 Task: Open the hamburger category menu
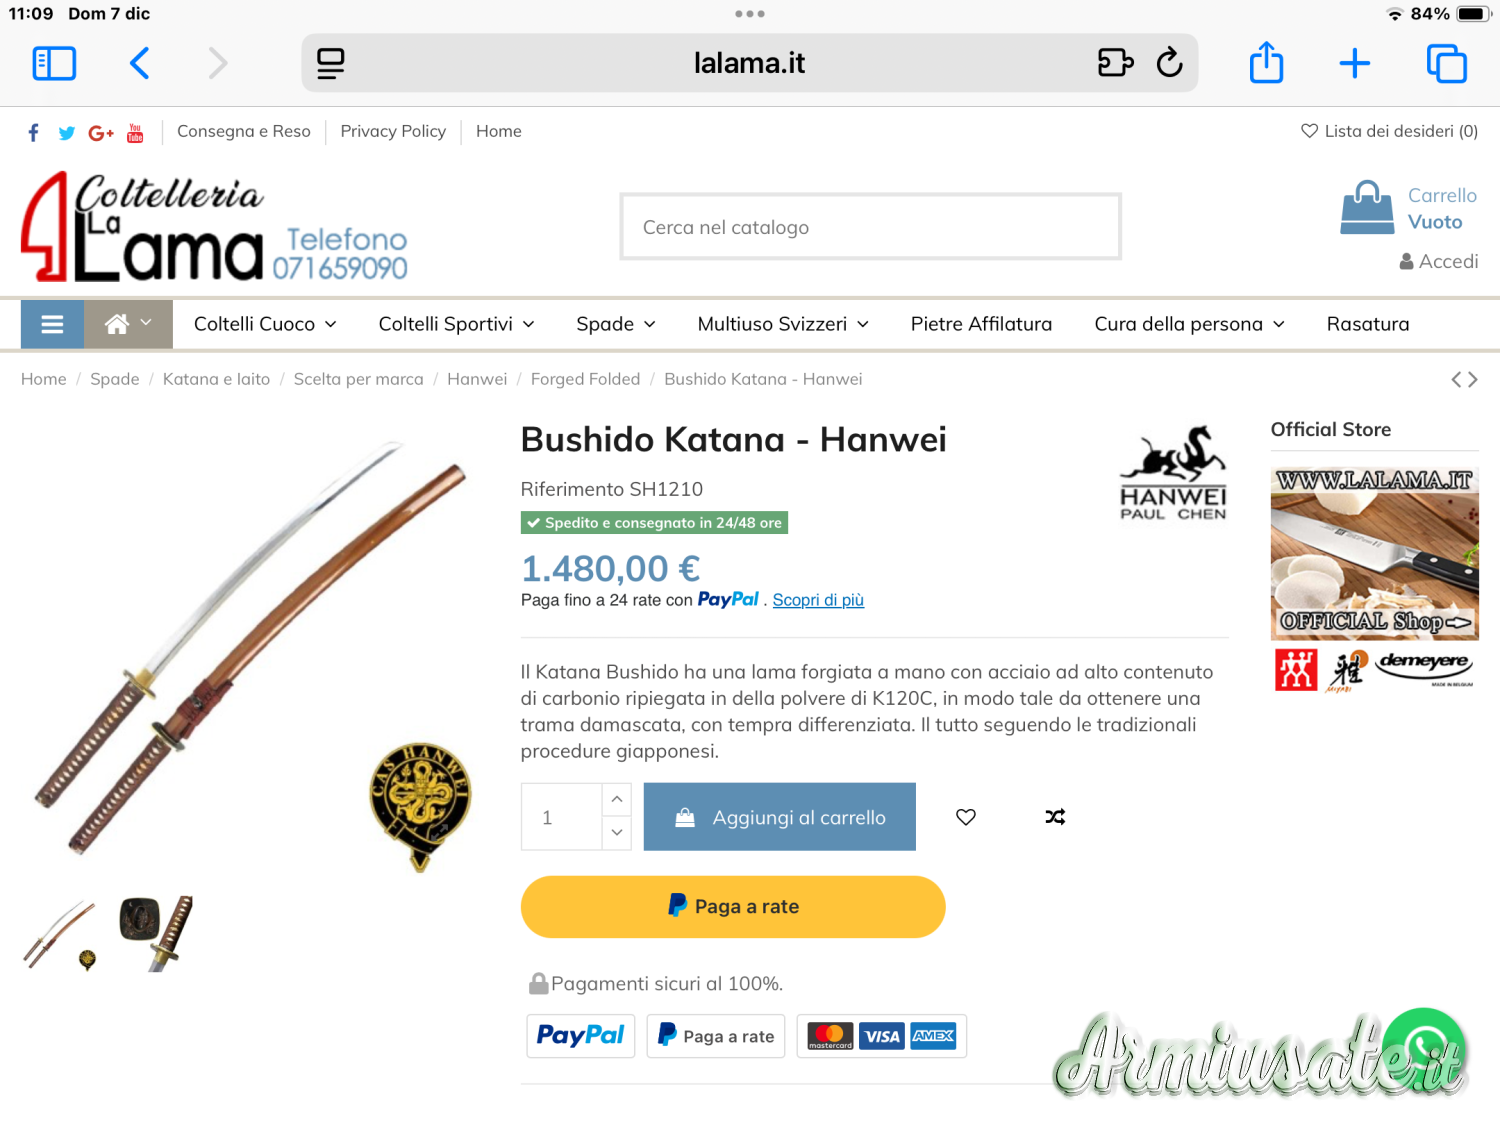pos(52,324)
